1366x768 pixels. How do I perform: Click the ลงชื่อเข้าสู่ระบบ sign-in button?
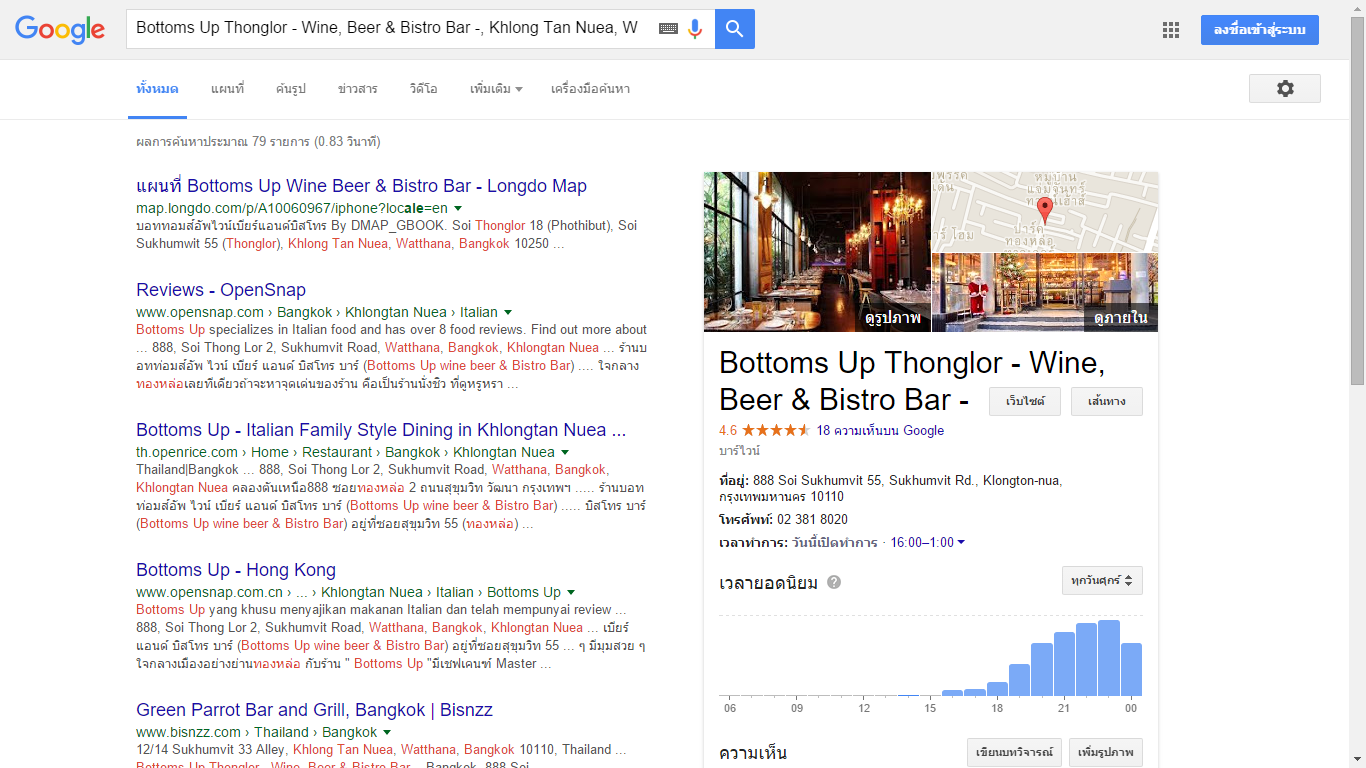[x=1260, y=30]
